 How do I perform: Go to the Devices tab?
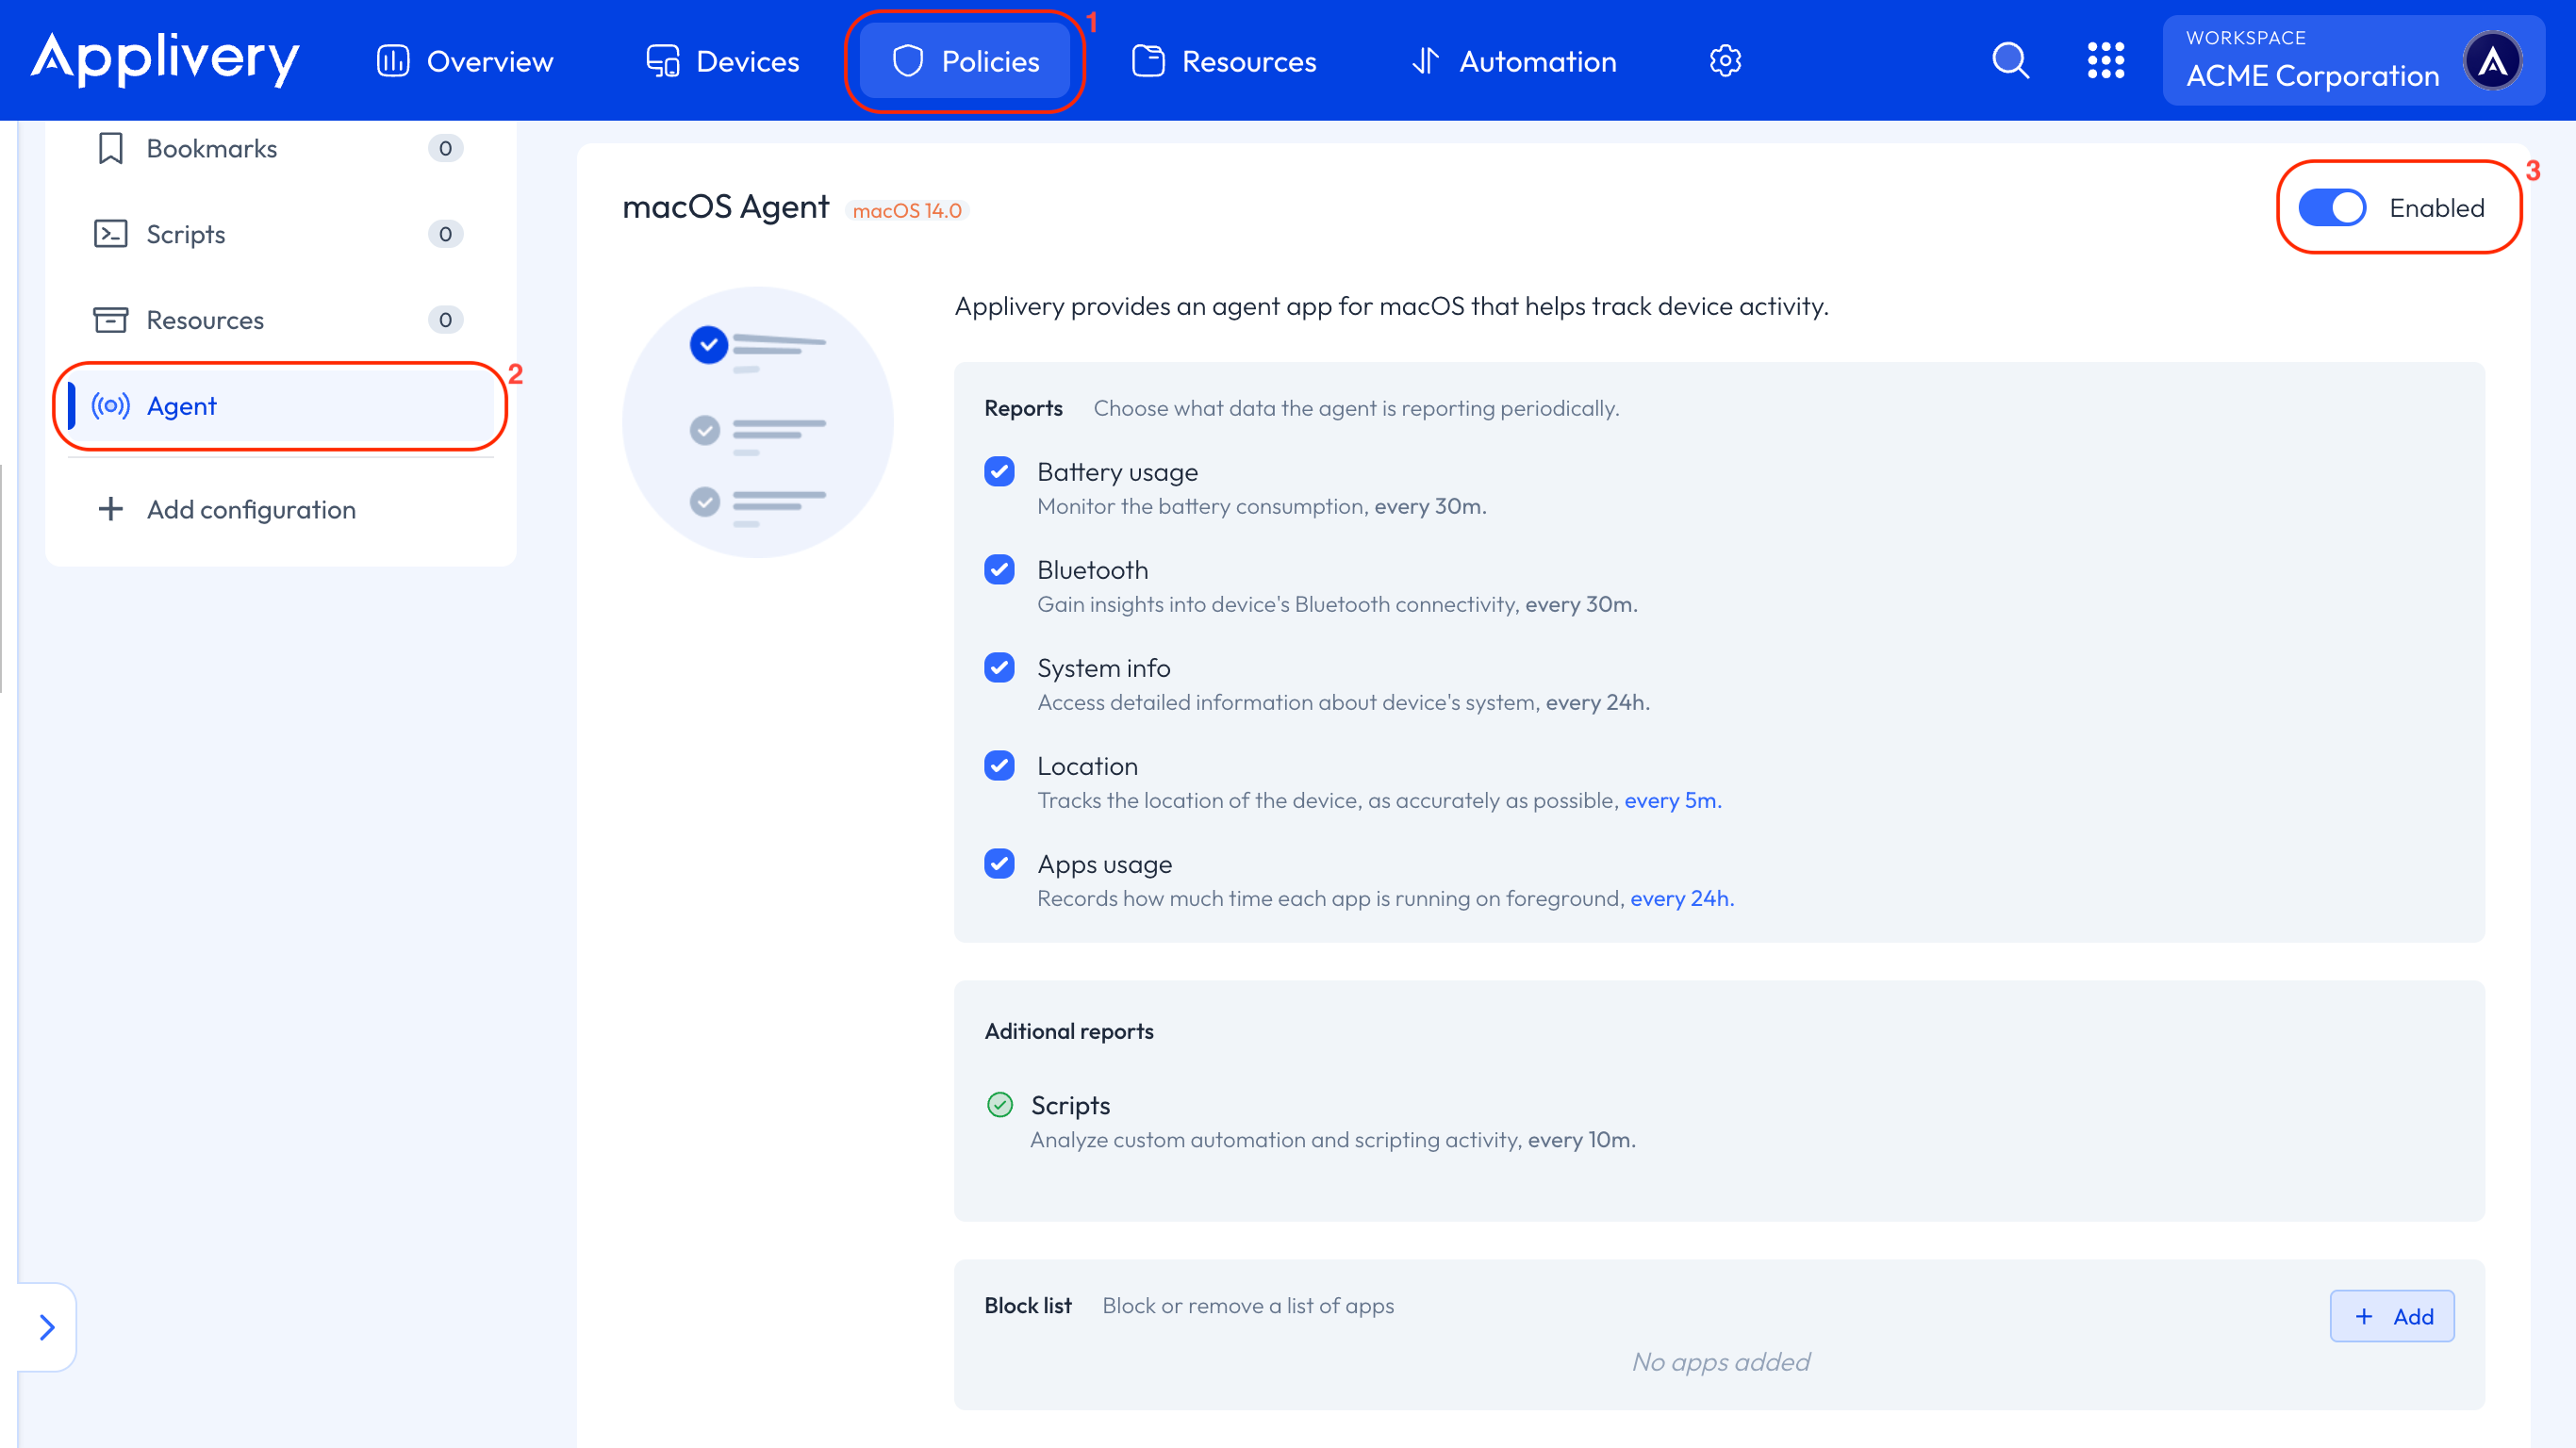pyautogui.click(x=723, y=61)
